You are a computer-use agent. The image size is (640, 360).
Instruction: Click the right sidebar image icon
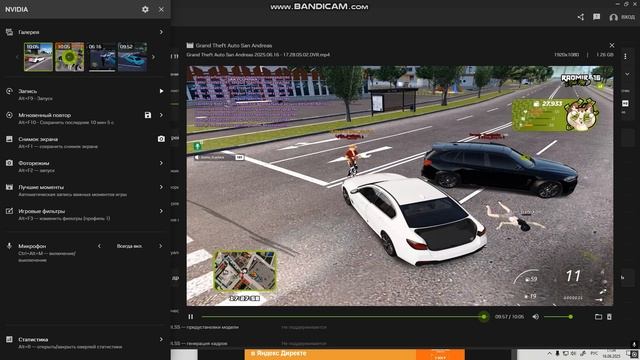click(625, 103)
